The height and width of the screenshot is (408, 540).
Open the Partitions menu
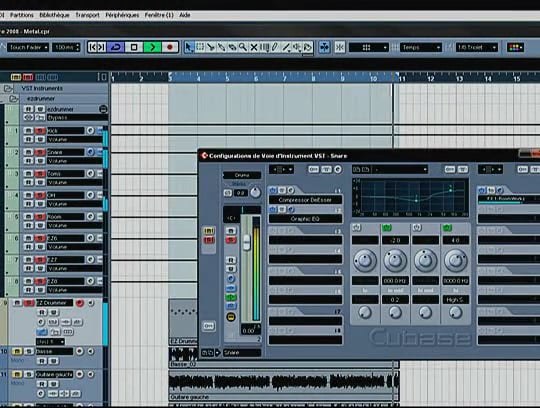coord(22,15)
